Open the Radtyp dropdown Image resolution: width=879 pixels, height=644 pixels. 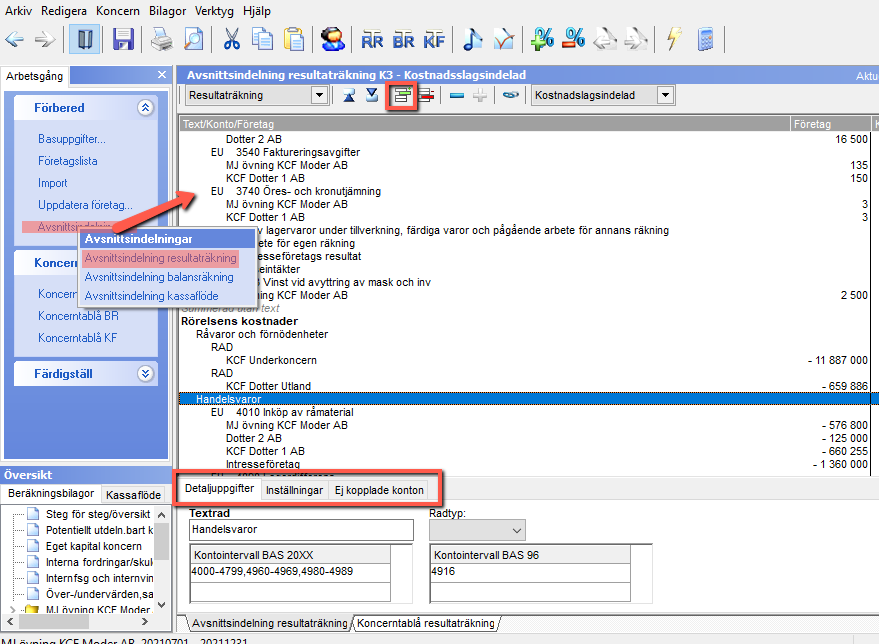click(478, 530)
